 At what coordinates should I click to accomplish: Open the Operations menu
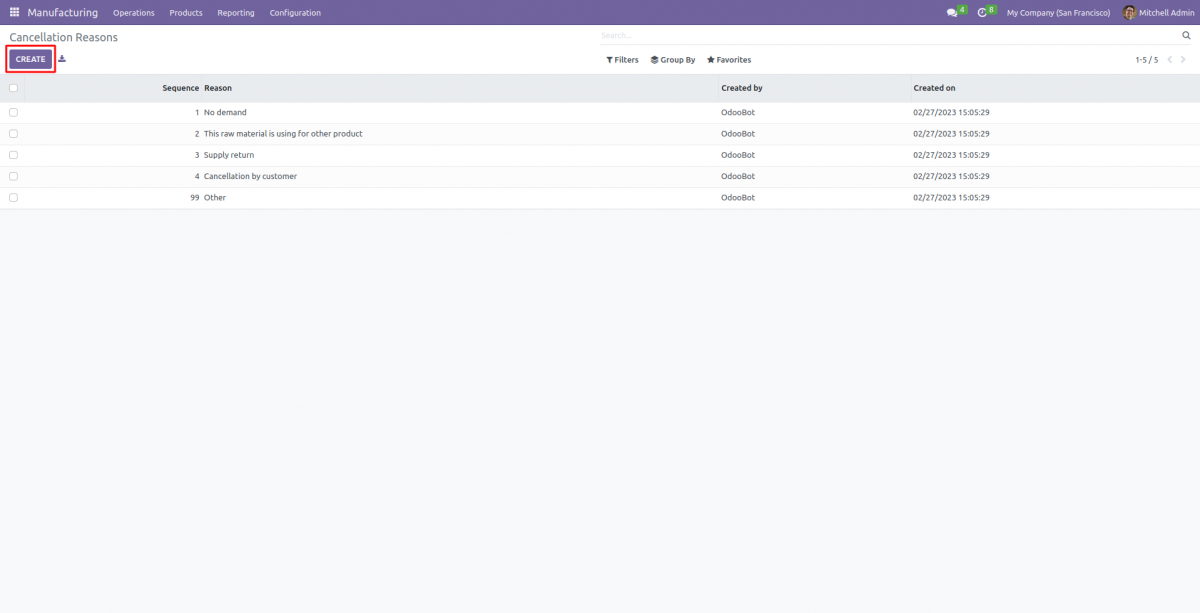[x=133, y=13]
